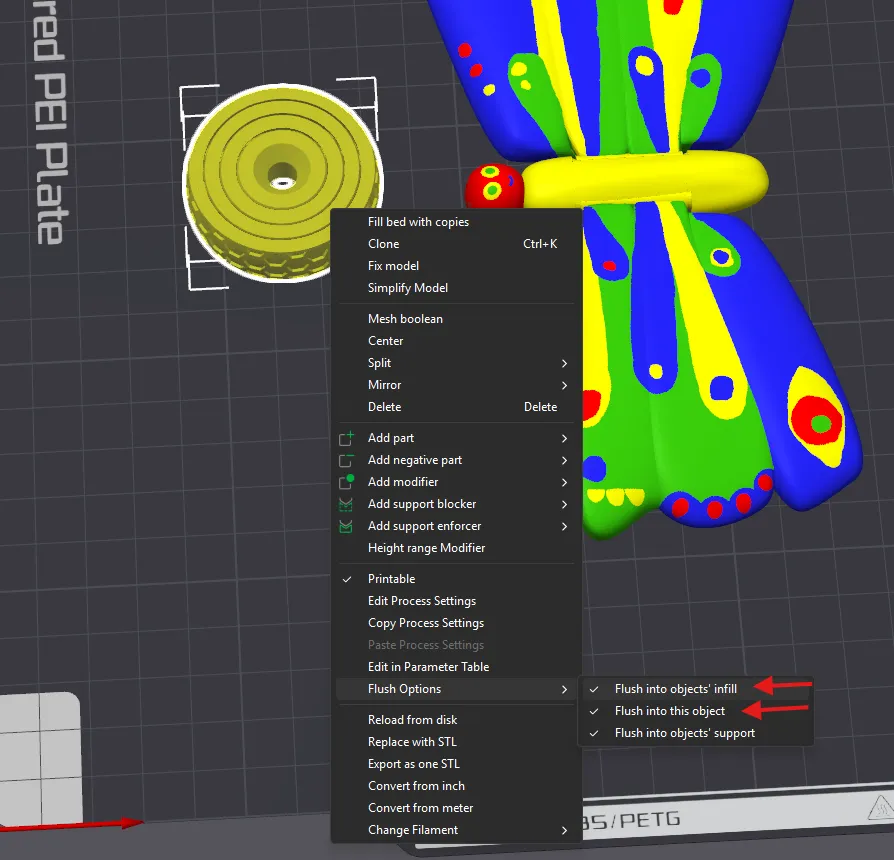
Task: Uncheck Flush into this object
Action: [670, 711]
